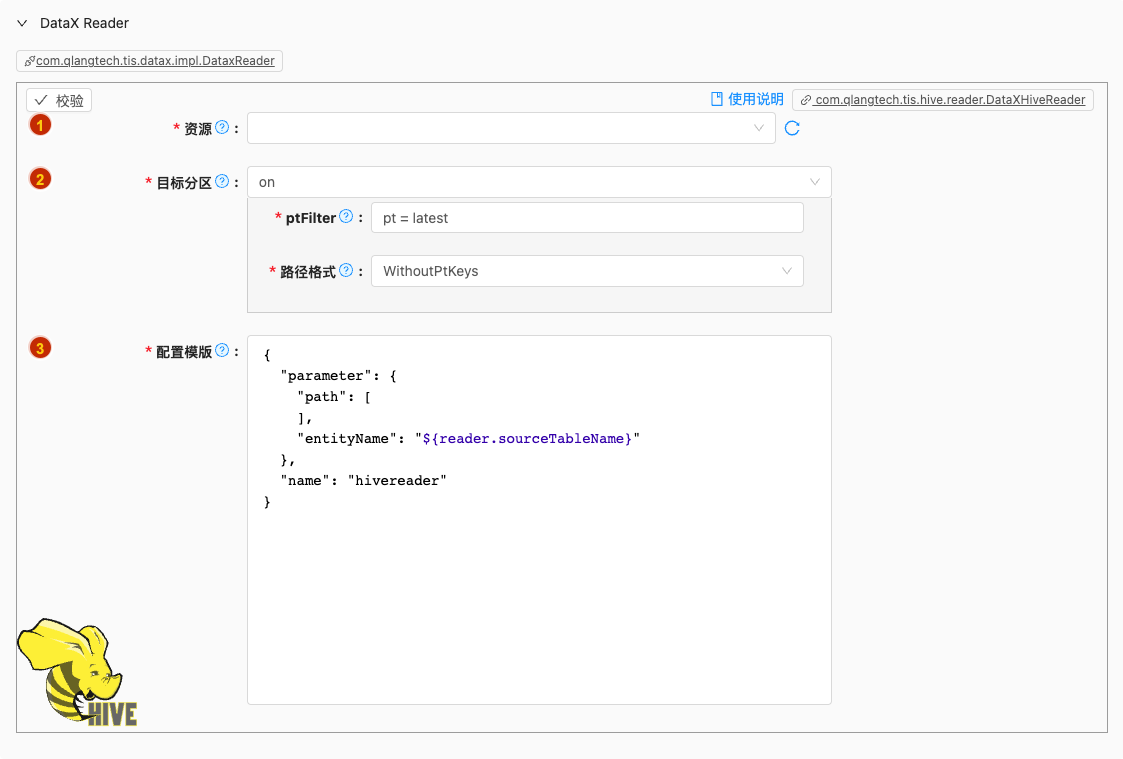Open the 使用说明 usage instructions link

point(747,99)
